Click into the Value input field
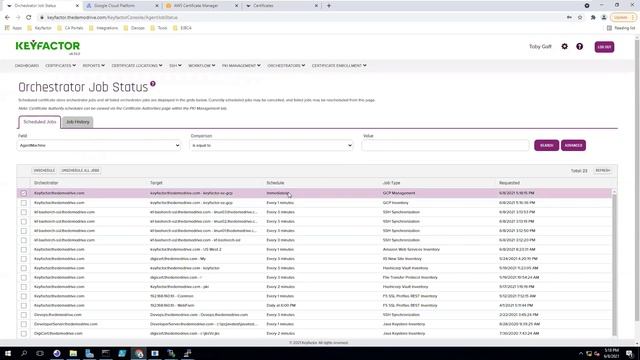Viewport: 640px width, 360px height. pos(445,145)
